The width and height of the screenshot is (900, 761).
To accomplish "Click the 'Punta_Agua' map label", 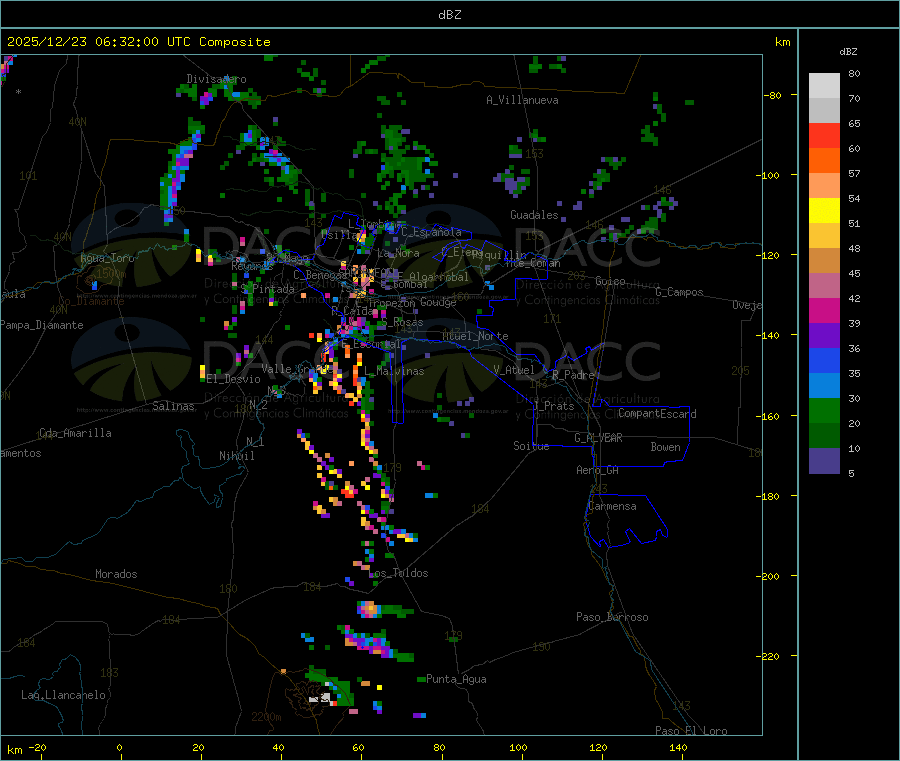I will pyautogui.click(x=456, y=680).
